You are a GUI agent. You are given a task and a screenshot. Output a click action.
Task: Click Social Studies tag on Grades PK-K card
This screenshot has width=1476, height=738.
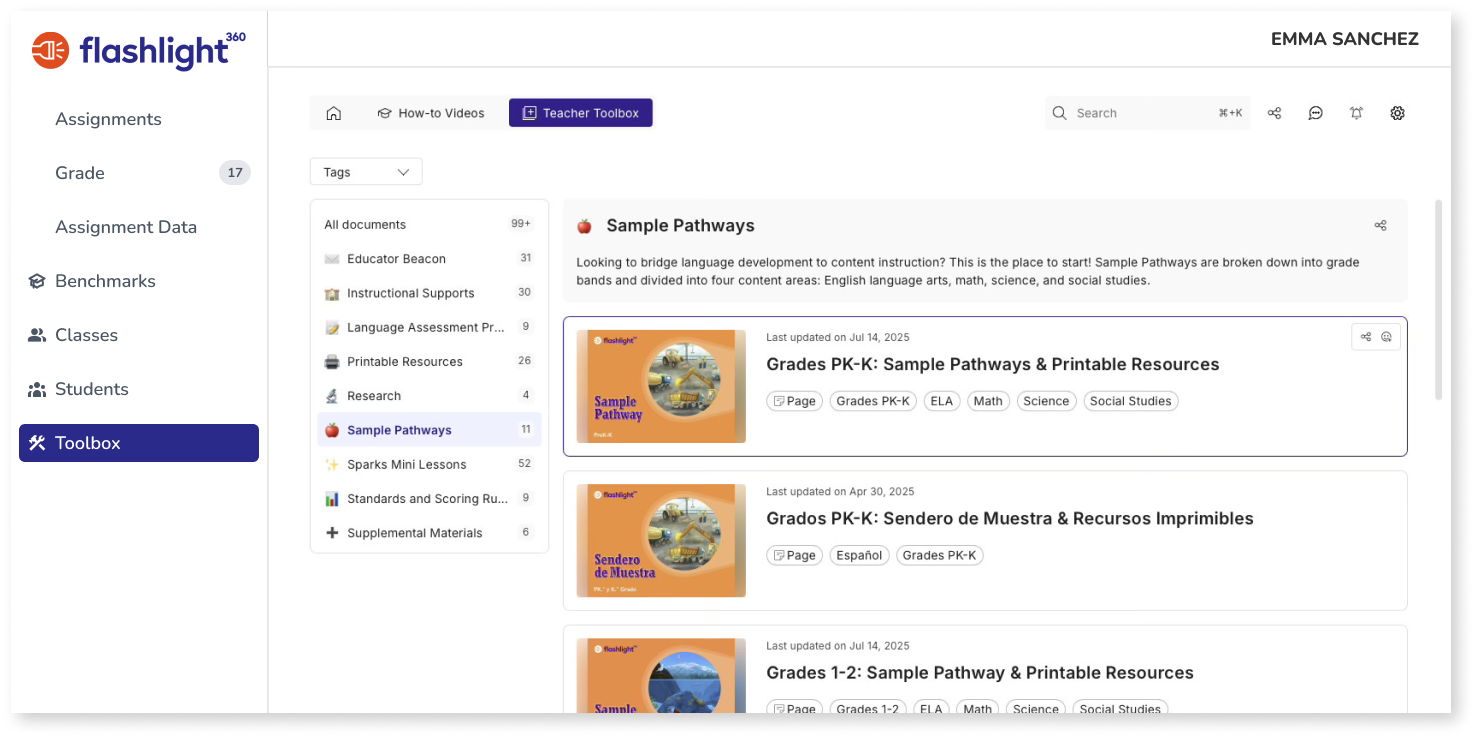pos(1131,401)
